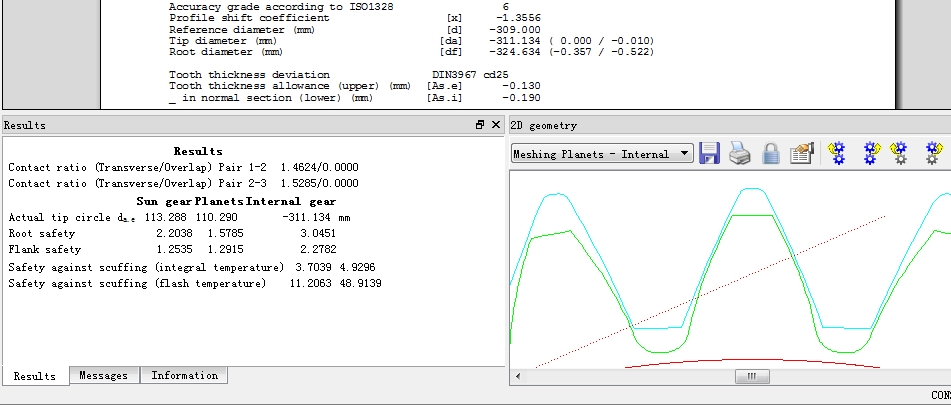The image size is (951, 409).
Task: Click the left arrow of geometry scrollbar
Action: point(517,377)
